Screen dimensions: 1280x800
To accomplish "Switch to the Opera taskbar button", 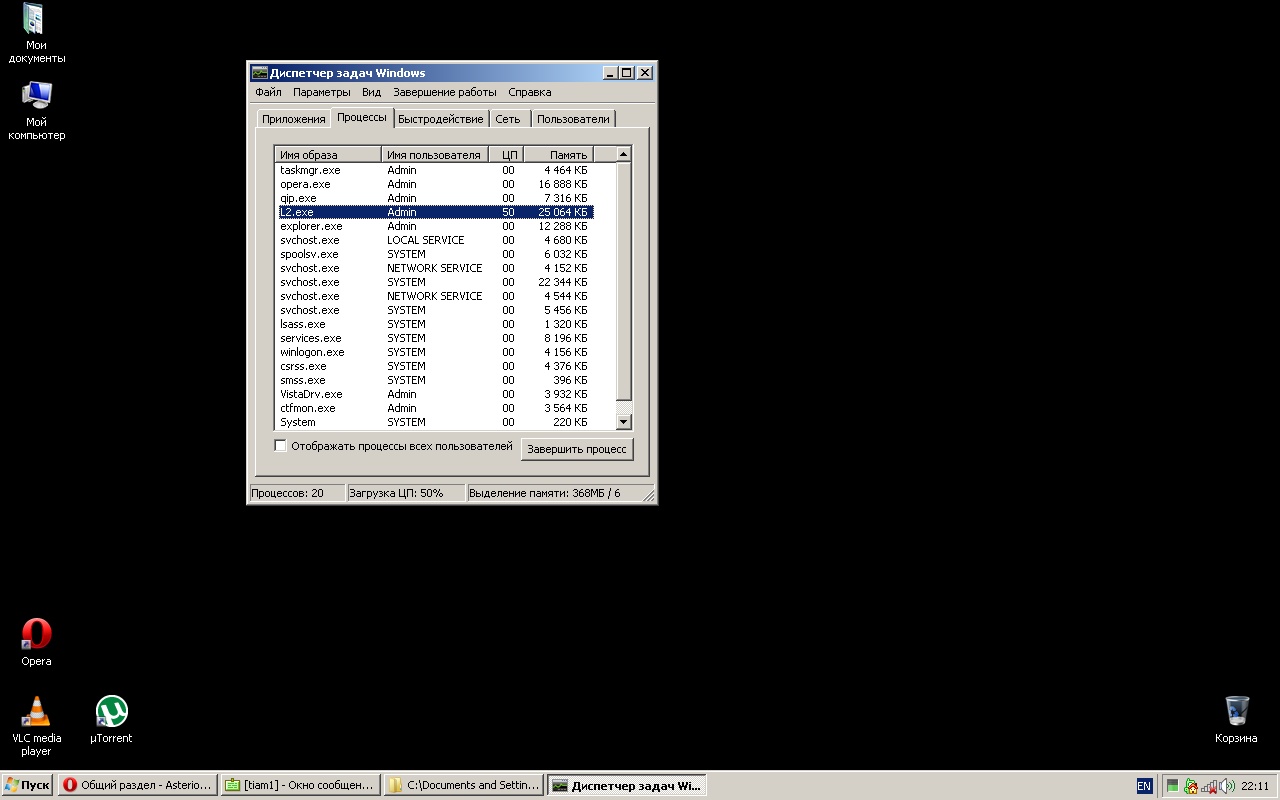I will click(137, 786).
